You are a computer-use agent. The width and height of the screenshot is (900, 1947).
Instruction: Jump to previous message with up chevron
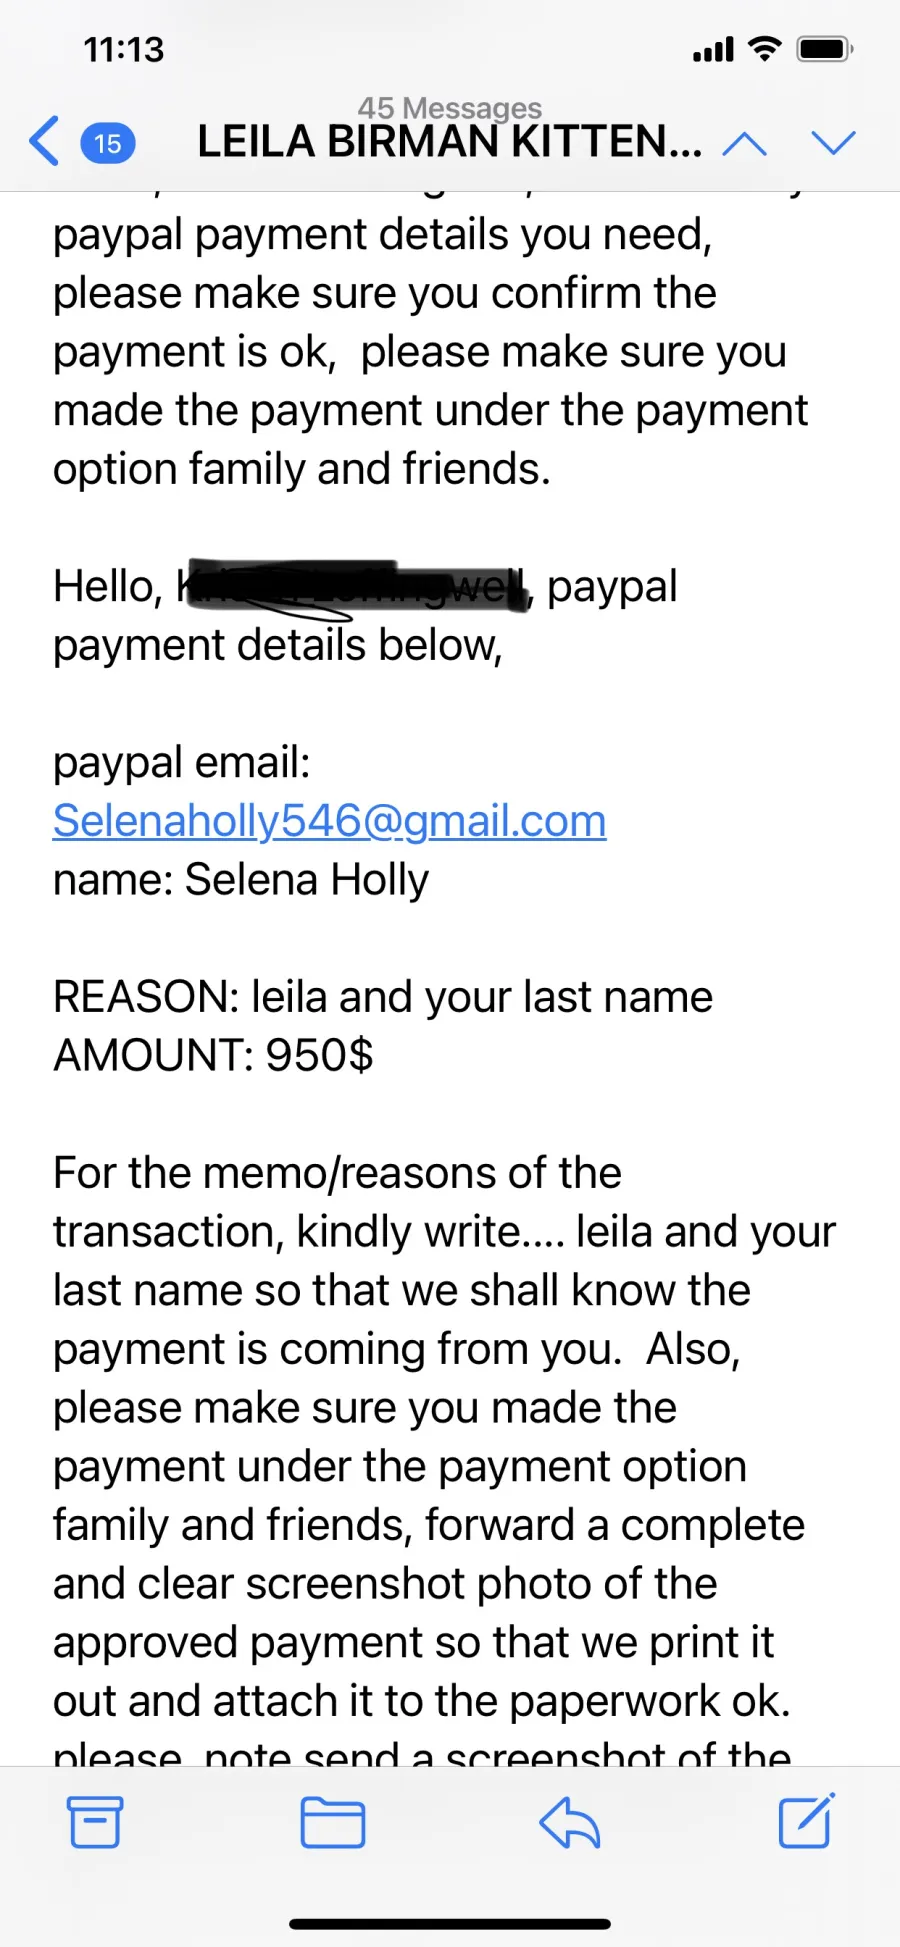click(x=745, y=144)
